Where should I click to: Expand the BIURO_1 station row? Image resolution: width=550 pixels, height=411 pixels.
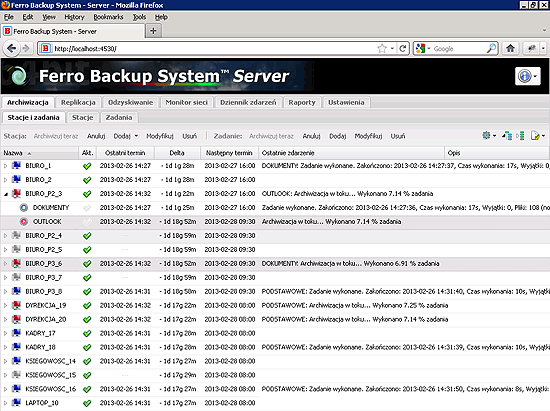[x=6, y=166]
